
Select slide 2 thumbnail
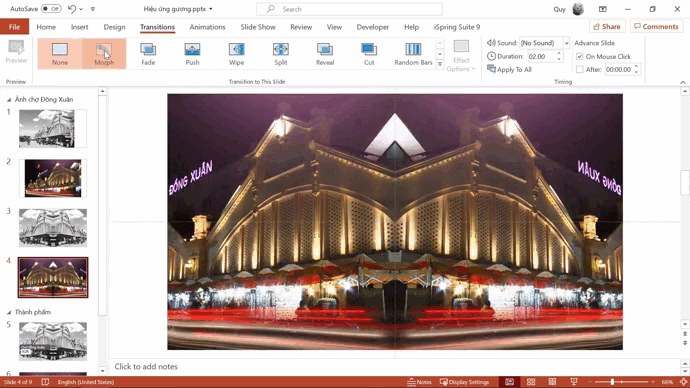point(53,178)
